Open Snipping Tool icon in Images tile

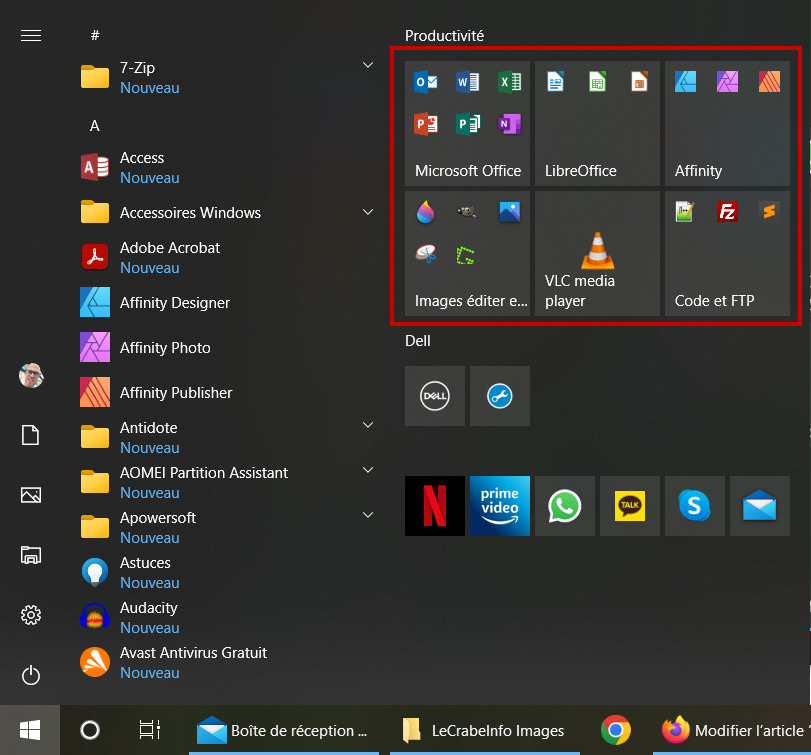click(426, 254)
